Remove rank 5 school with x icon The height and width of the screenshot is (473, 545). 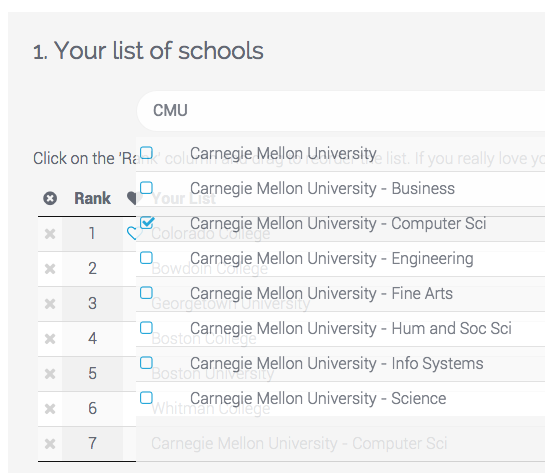(50, 374)
